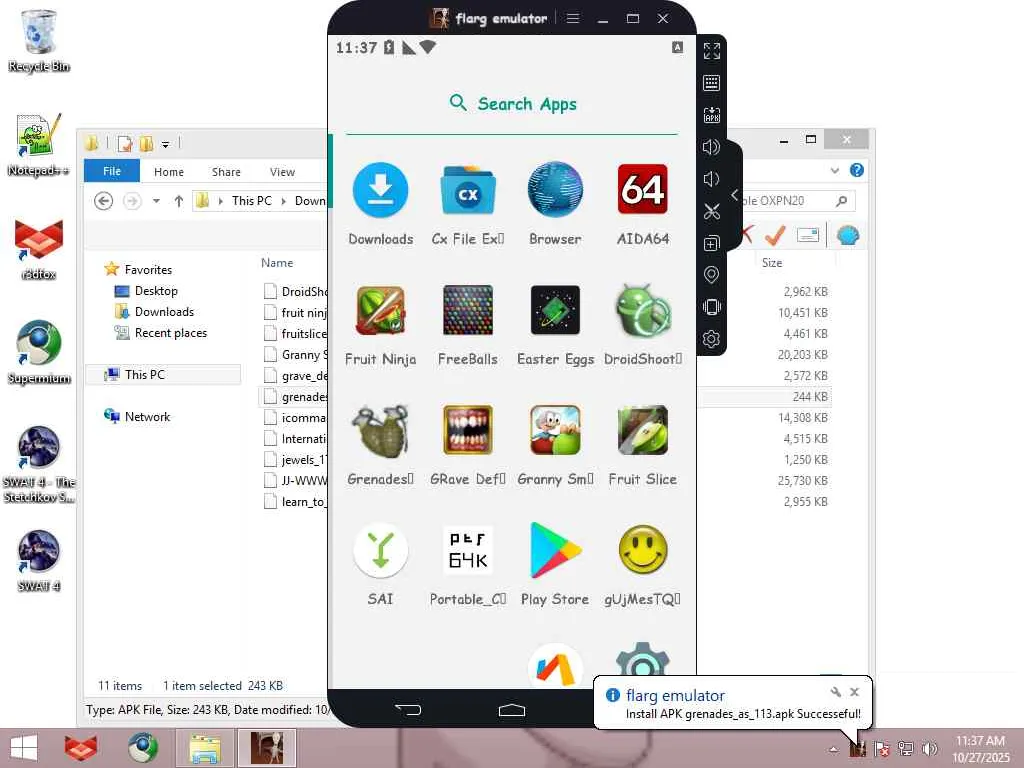Switch to View ribbon tab
1024x768 pixels.
282,172
